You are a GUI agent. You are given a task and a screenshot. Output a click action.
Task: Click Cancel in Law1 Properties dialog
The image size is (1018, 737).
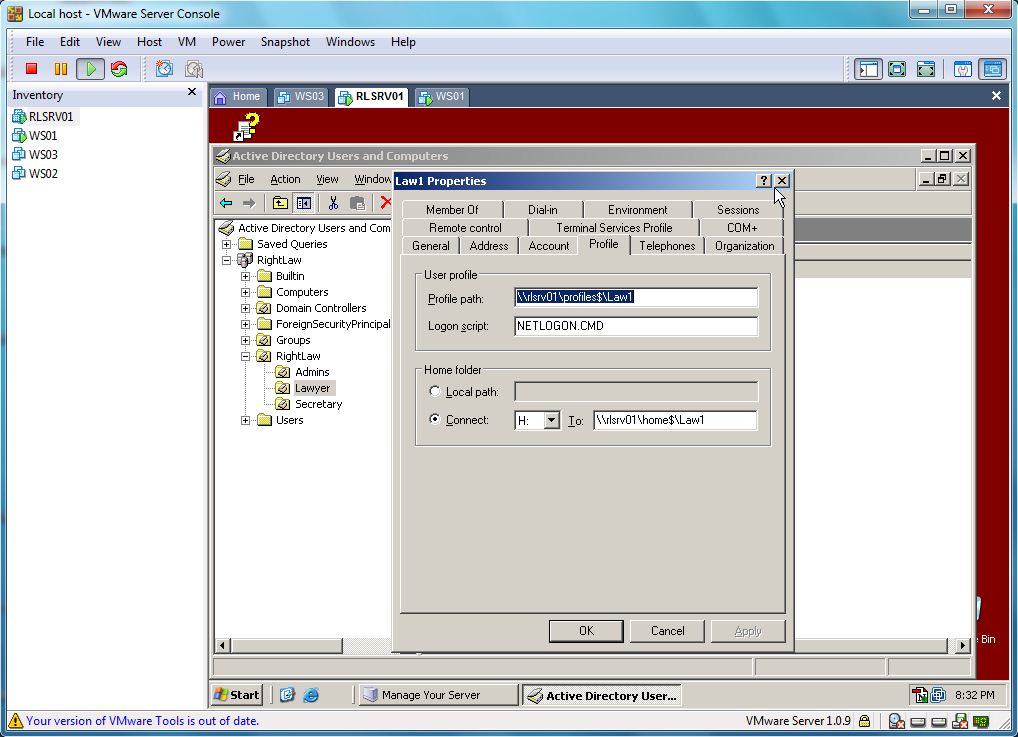pyautogui.click(x=667, y=631)
